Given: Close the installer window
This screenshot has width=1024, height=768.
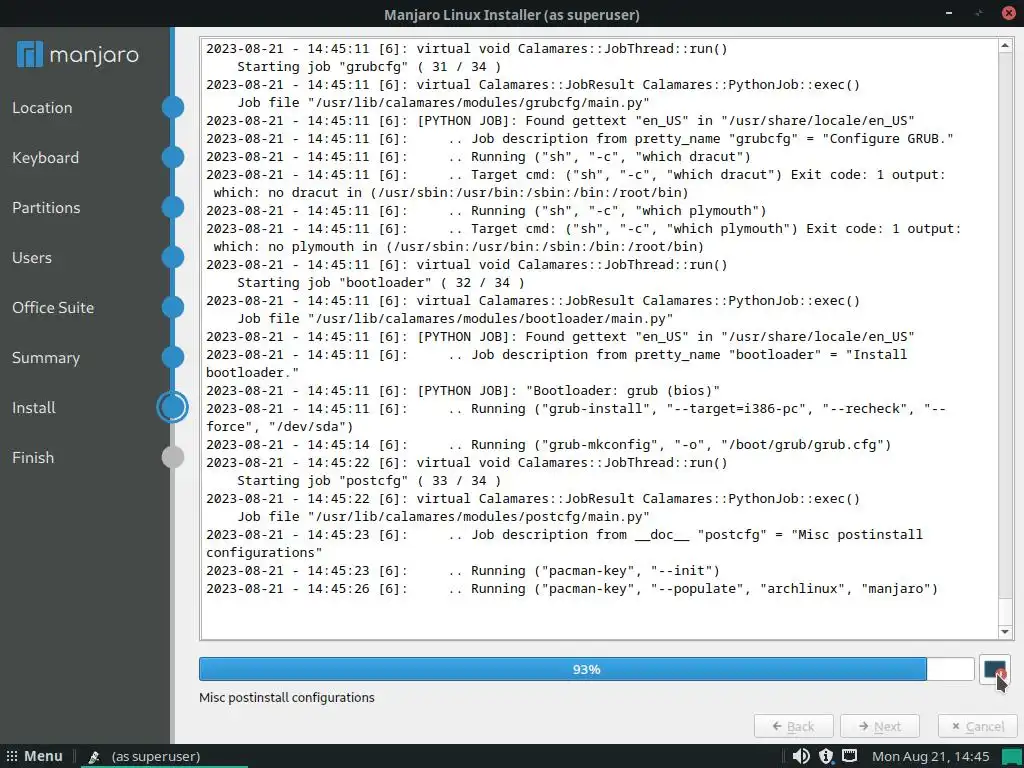Looking at the screenshot, I should (1009, 13).
